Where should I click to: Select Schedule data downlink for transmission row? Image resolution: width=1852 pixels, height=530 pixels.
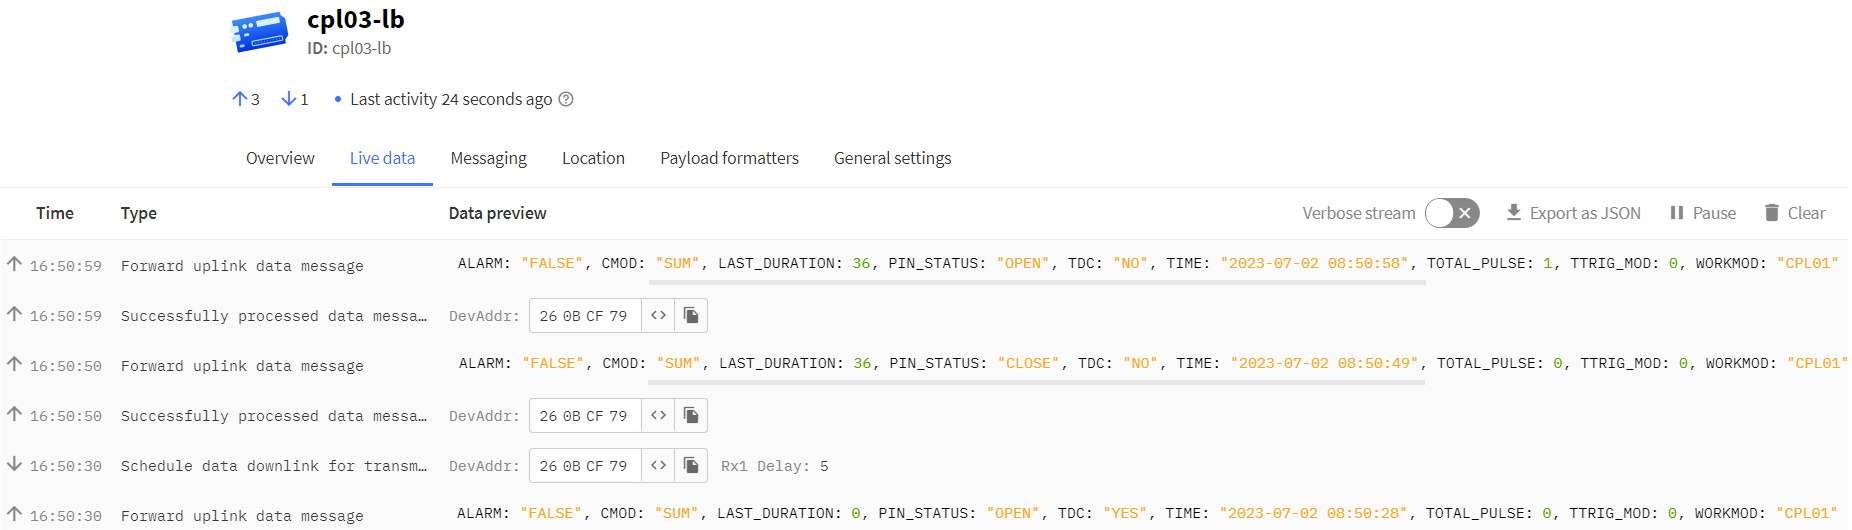pyautogui.click(x=273, y=466)
